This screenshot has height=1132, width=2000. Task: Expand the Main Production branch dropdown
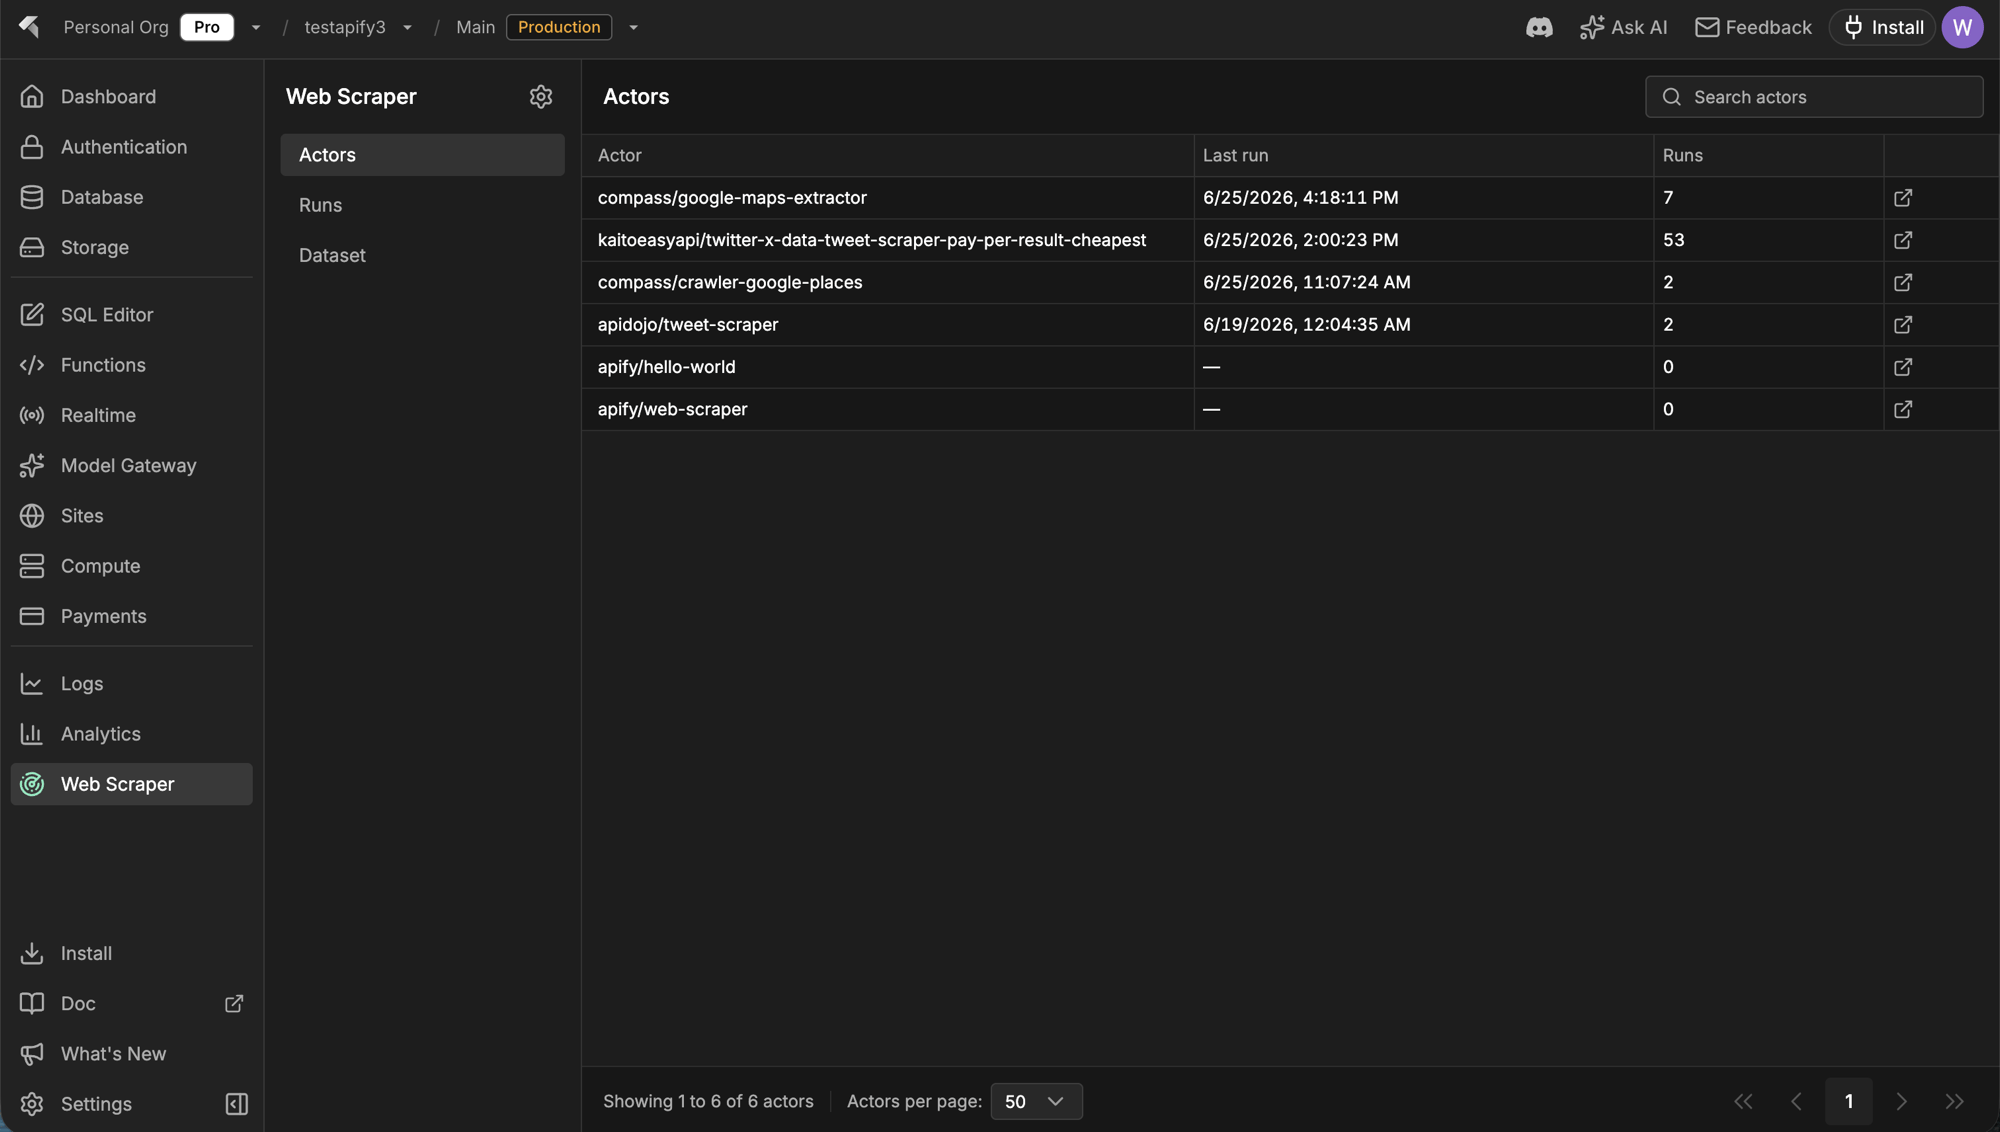(633, 27)
